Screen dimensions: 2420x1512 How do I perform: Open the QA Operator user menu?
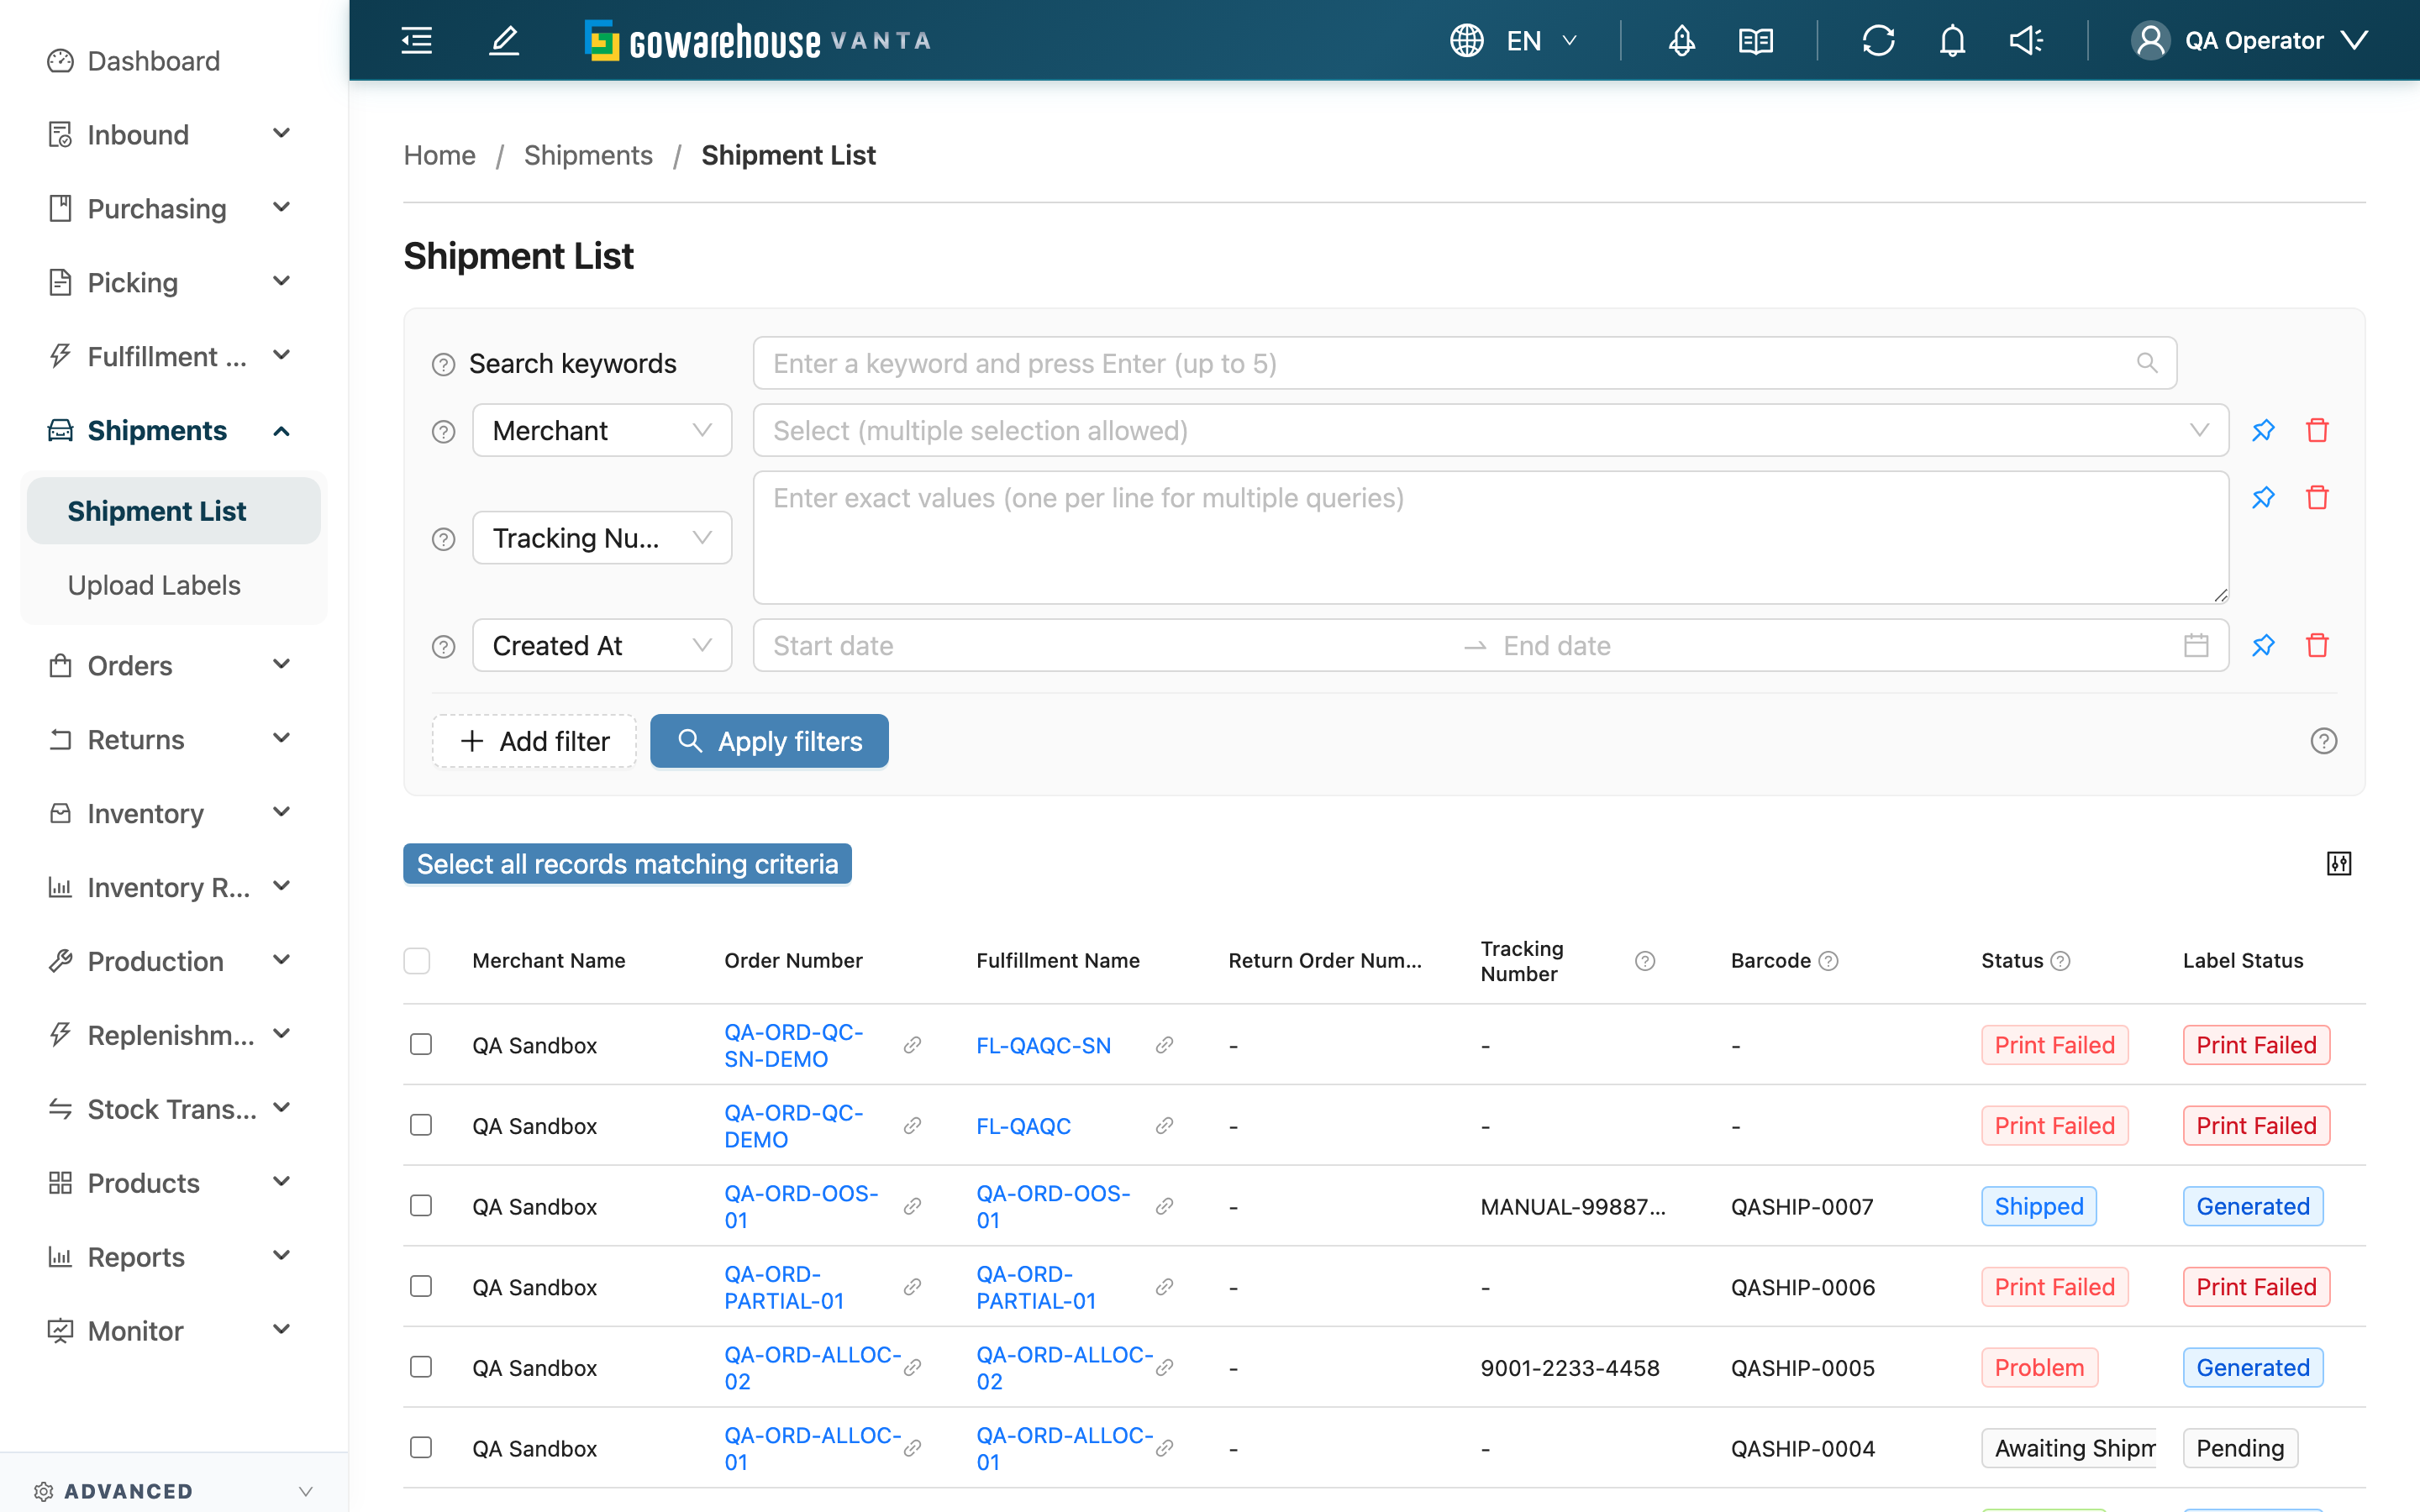[x=2250, y=40]
